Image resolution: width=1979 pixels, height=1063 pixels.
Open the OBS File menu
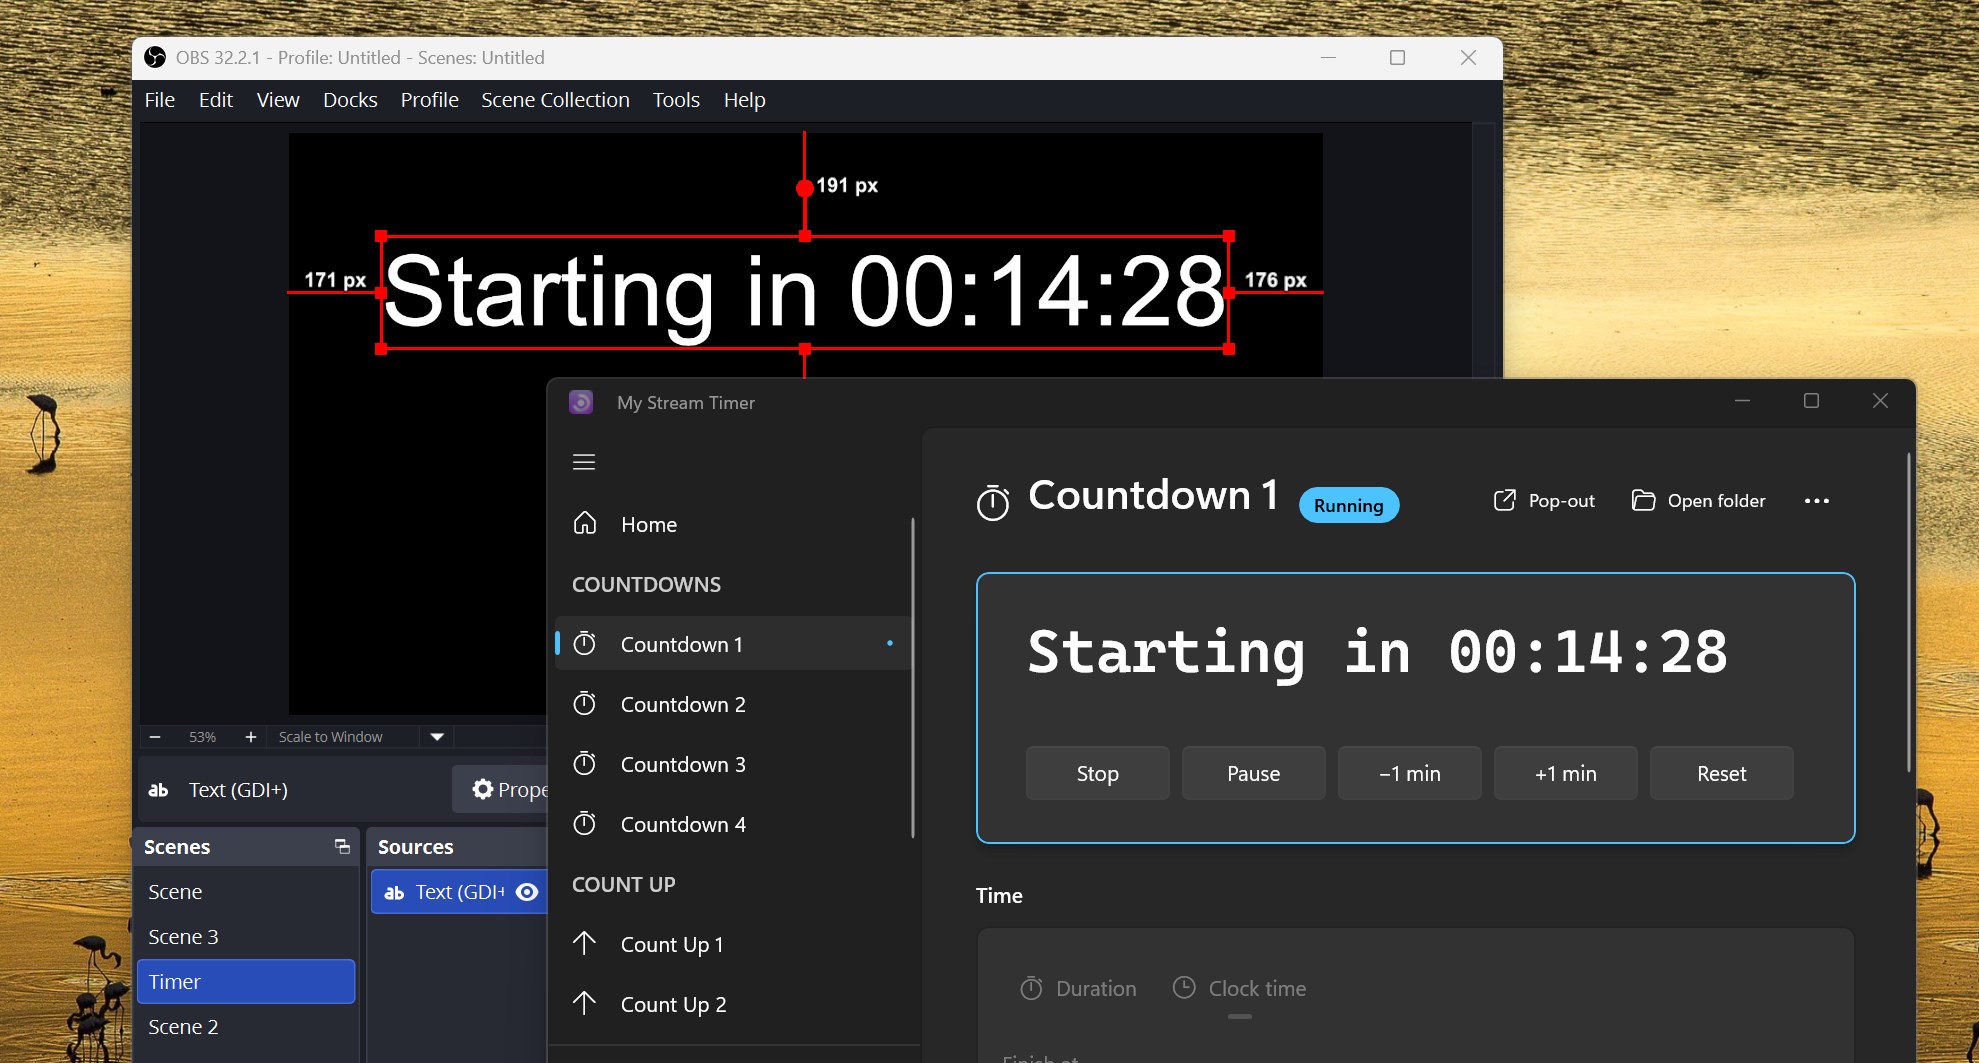pyautogui.click(x=160, y=100)
